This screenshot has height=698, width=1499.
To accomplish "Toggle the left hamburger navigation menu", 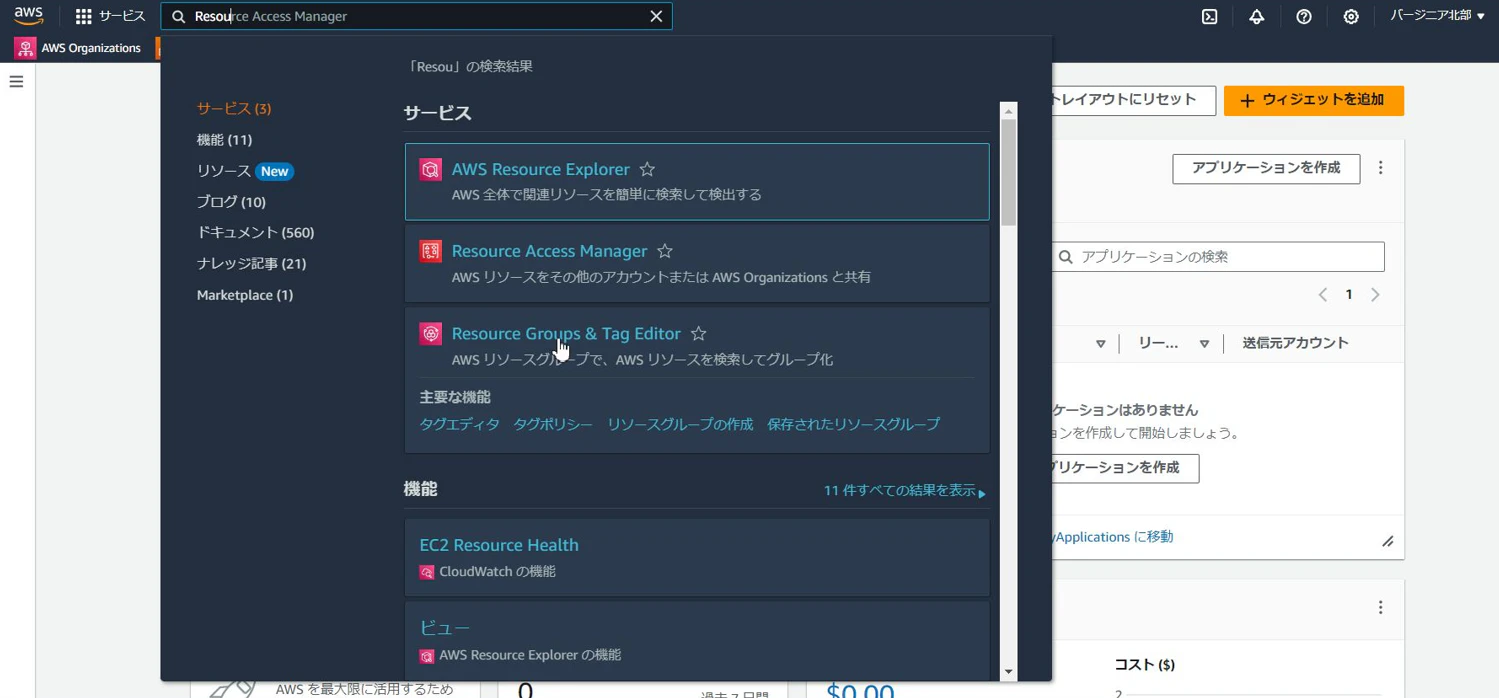I will pos(16,82).
